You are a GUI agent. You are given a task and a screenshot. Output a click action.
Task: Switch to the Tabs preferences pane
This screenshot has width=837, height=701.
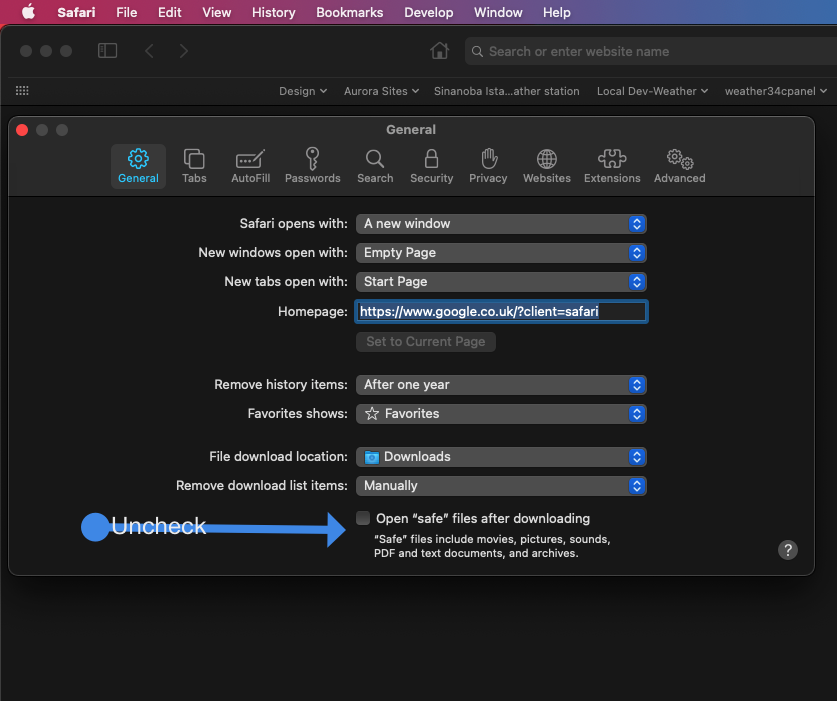pos(194,167)
